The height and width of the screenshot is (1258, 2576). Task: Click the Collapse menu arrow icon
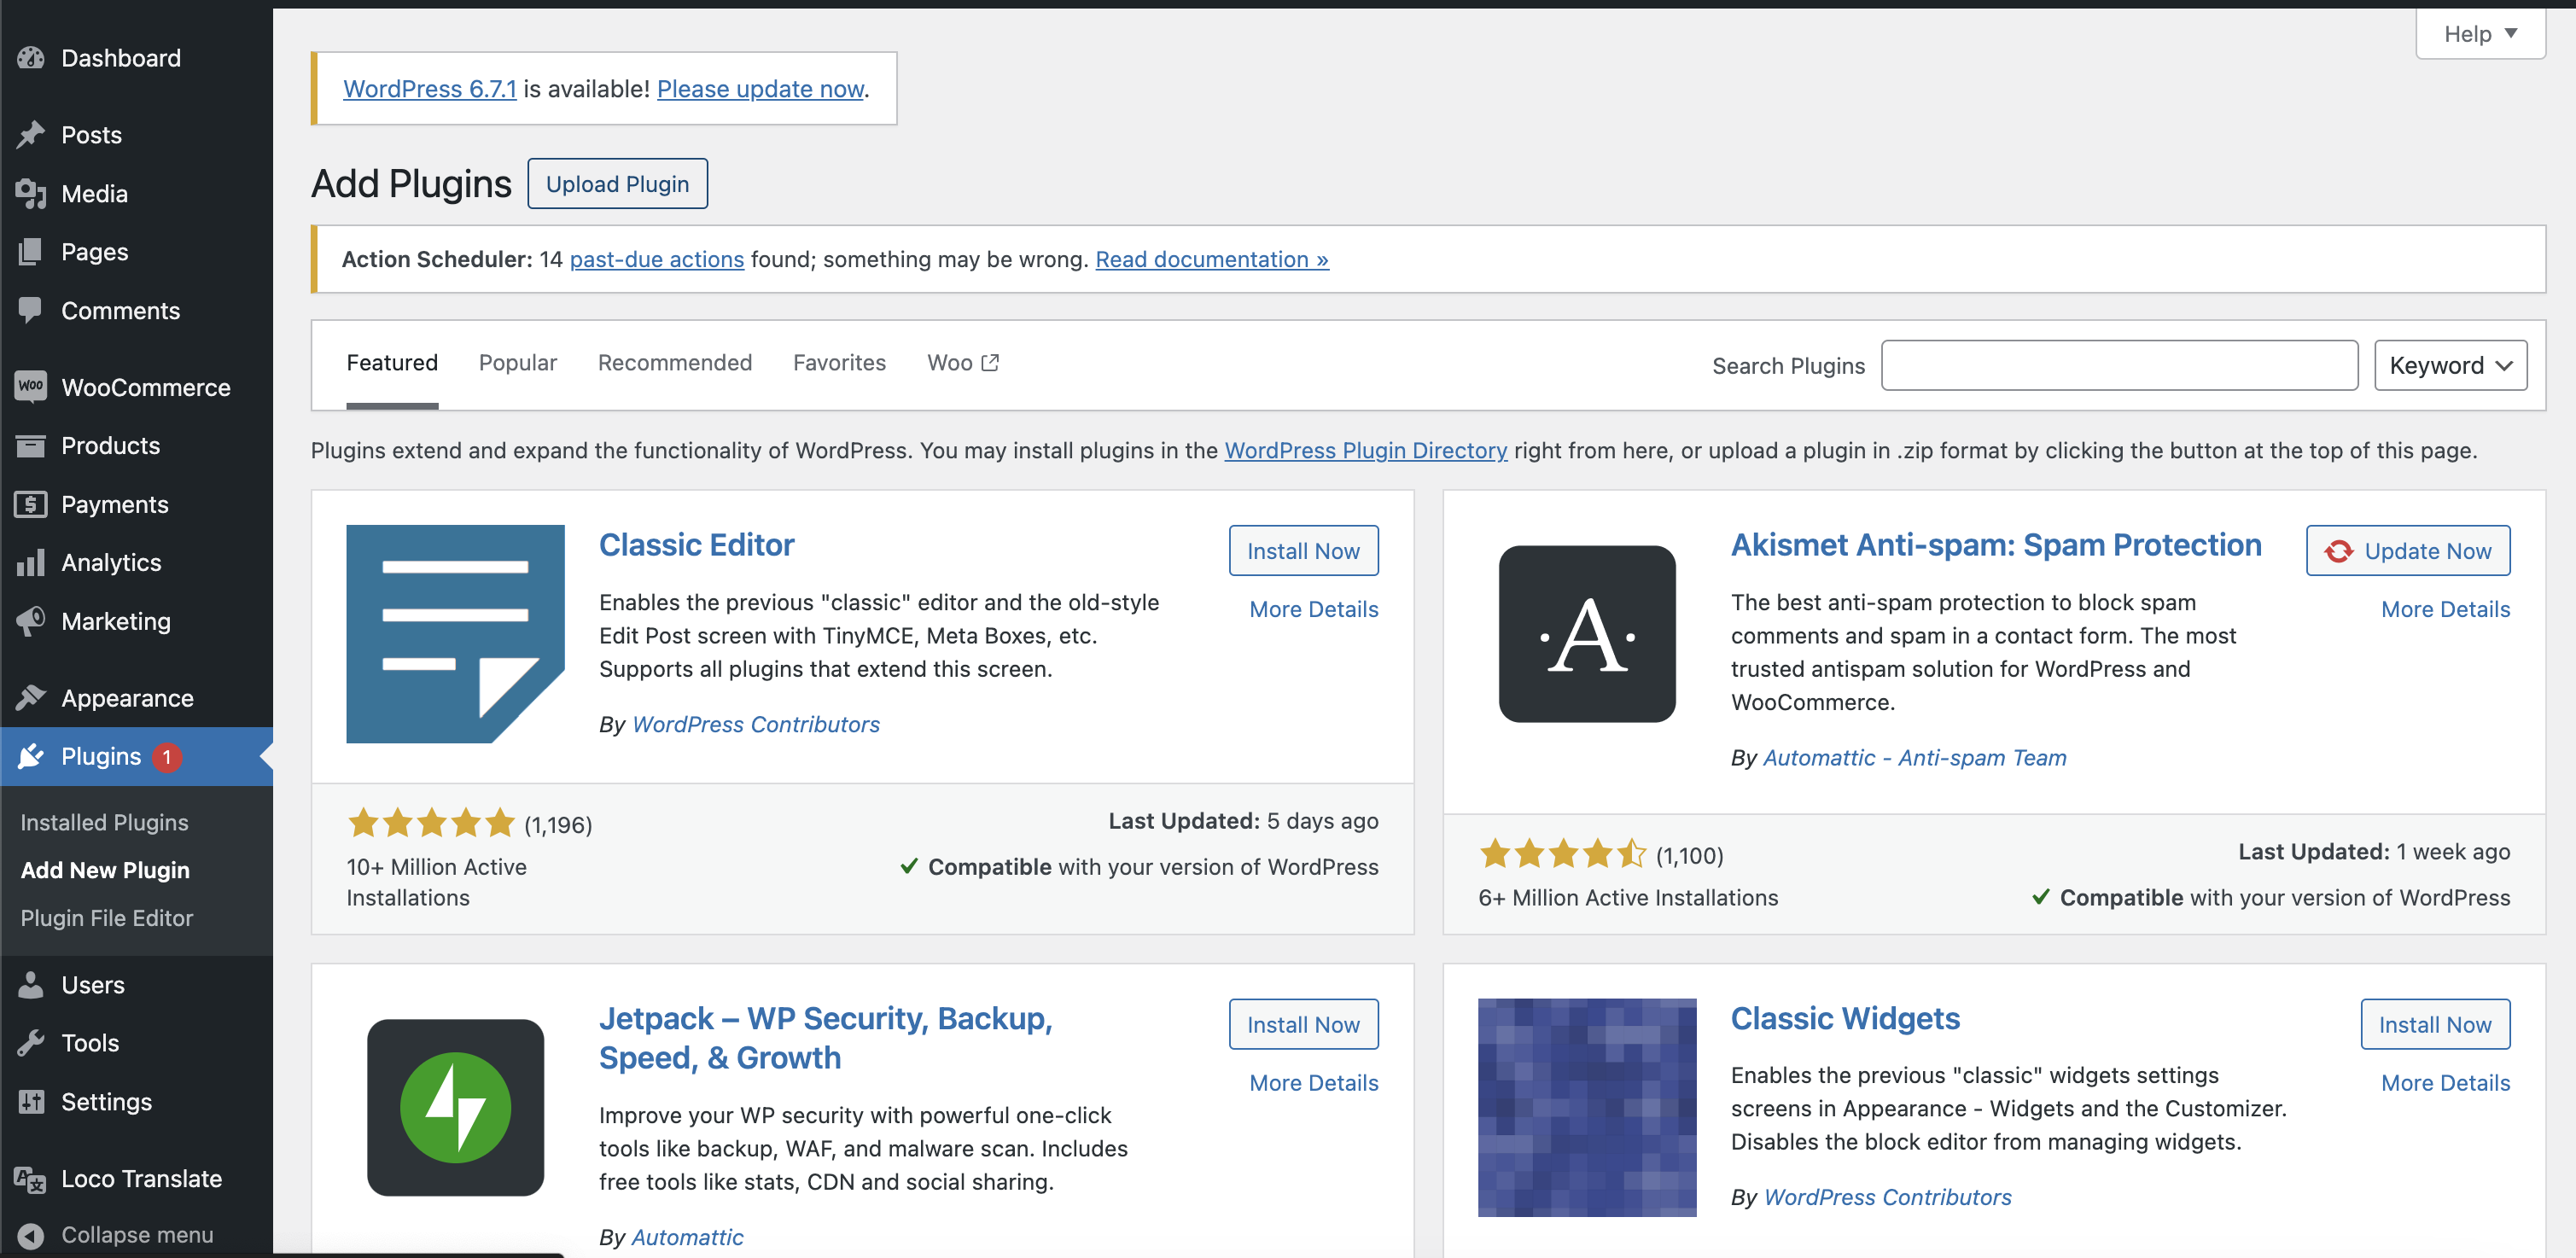coord(31,1236)
